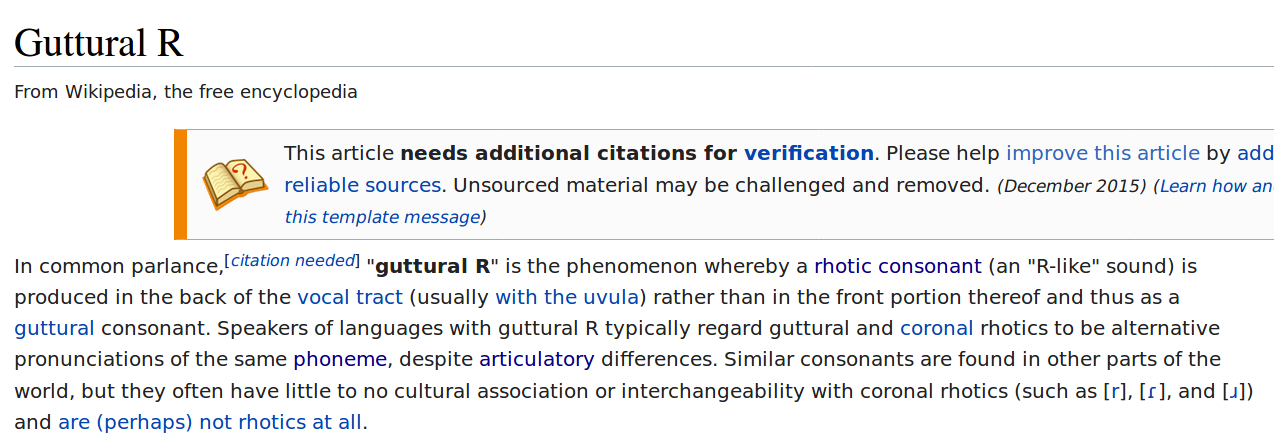Click the bold "guttural R" term in the intro
Viewport: 1274px width, 443px height.
[433, 267]
